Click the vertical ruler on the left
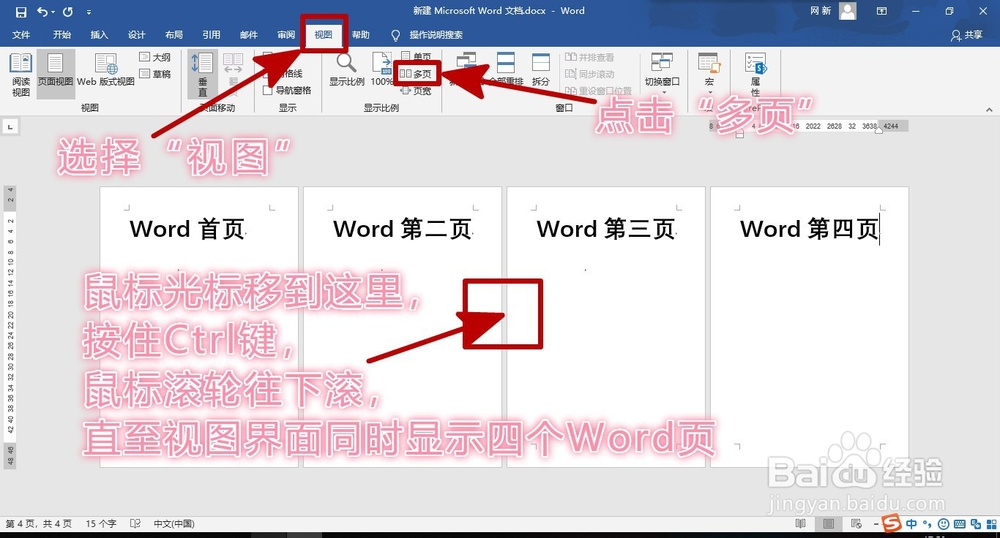1000x538 pixels. point(10,326)
